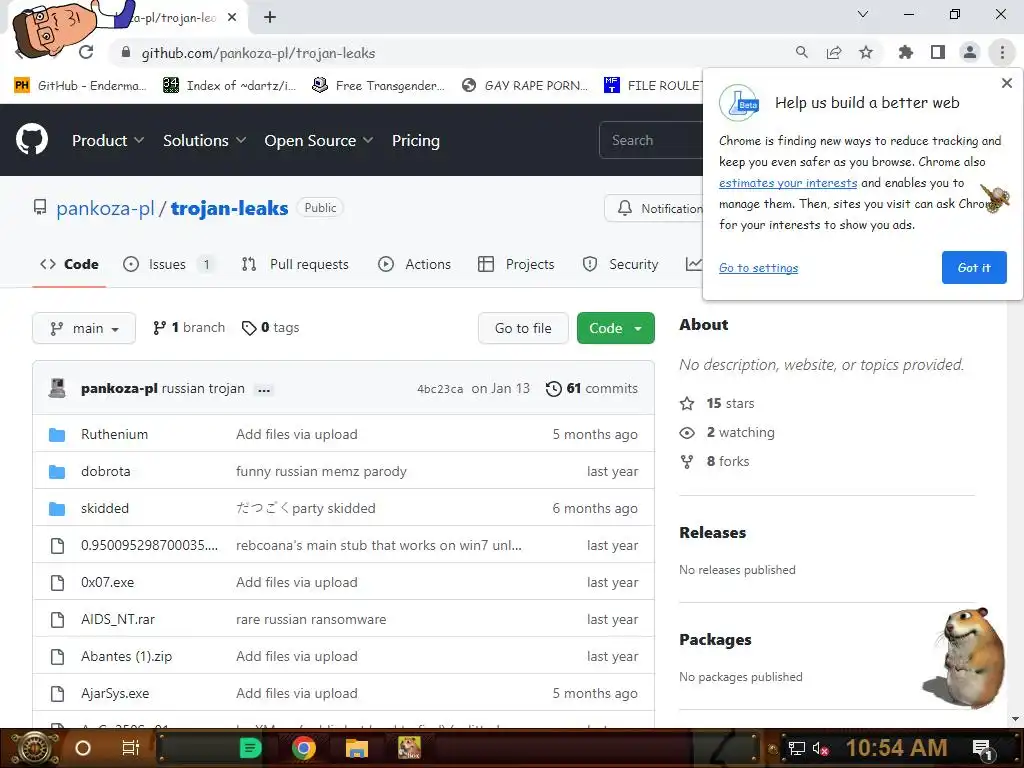Click the github.com address bar URL
The image size is (1024, 768).
pos(258,53)
